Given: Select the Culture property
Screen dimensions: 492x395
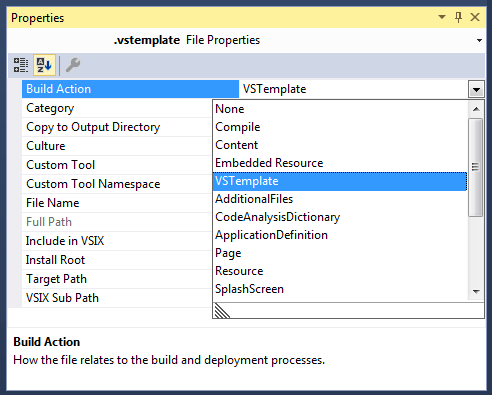Looking at the screenshot, I should coord(117,146).
